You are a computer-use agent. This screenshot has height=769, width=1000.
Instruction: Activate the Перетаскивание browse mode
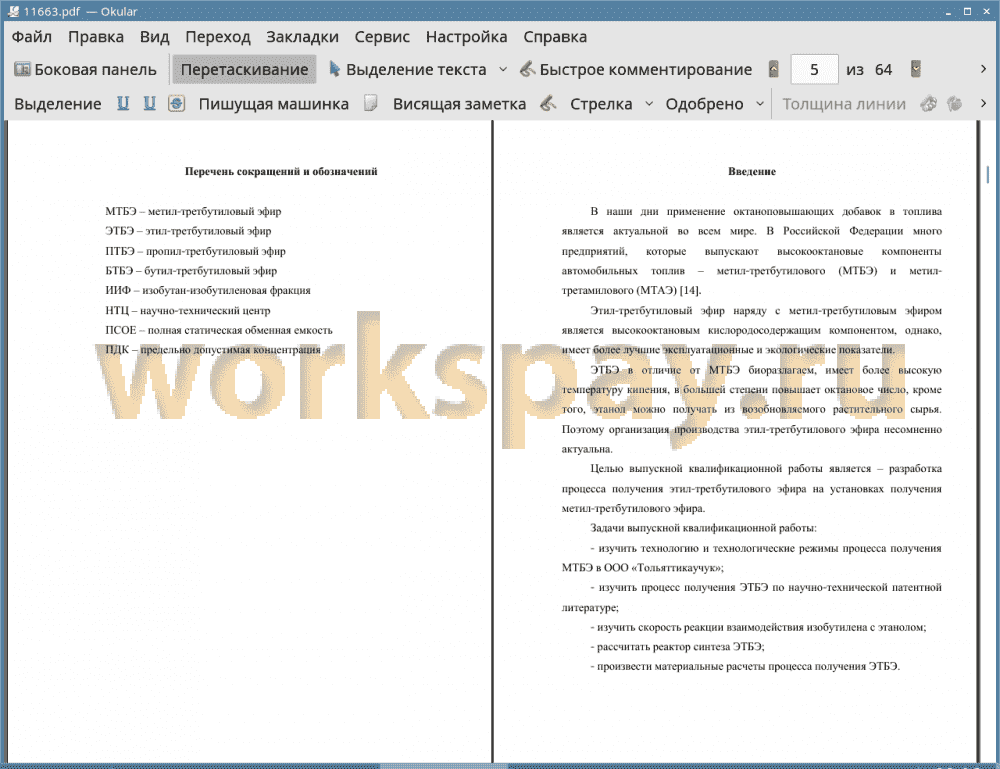[244, 70]
